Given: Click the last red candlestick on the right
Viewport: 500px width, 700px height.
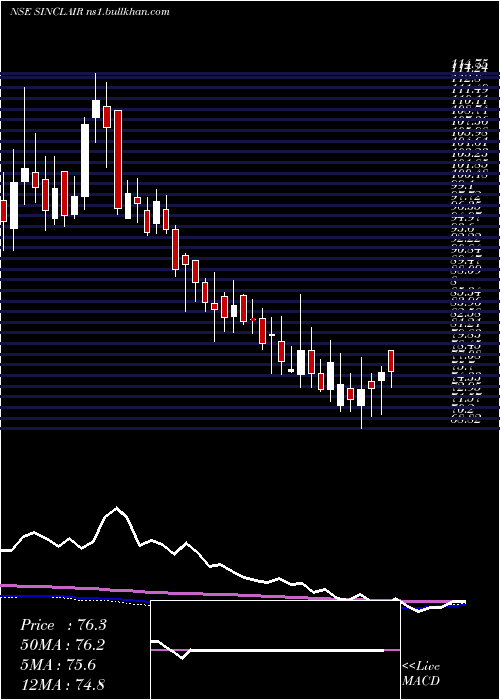Looking at the screenshot, I should [392, 361].
